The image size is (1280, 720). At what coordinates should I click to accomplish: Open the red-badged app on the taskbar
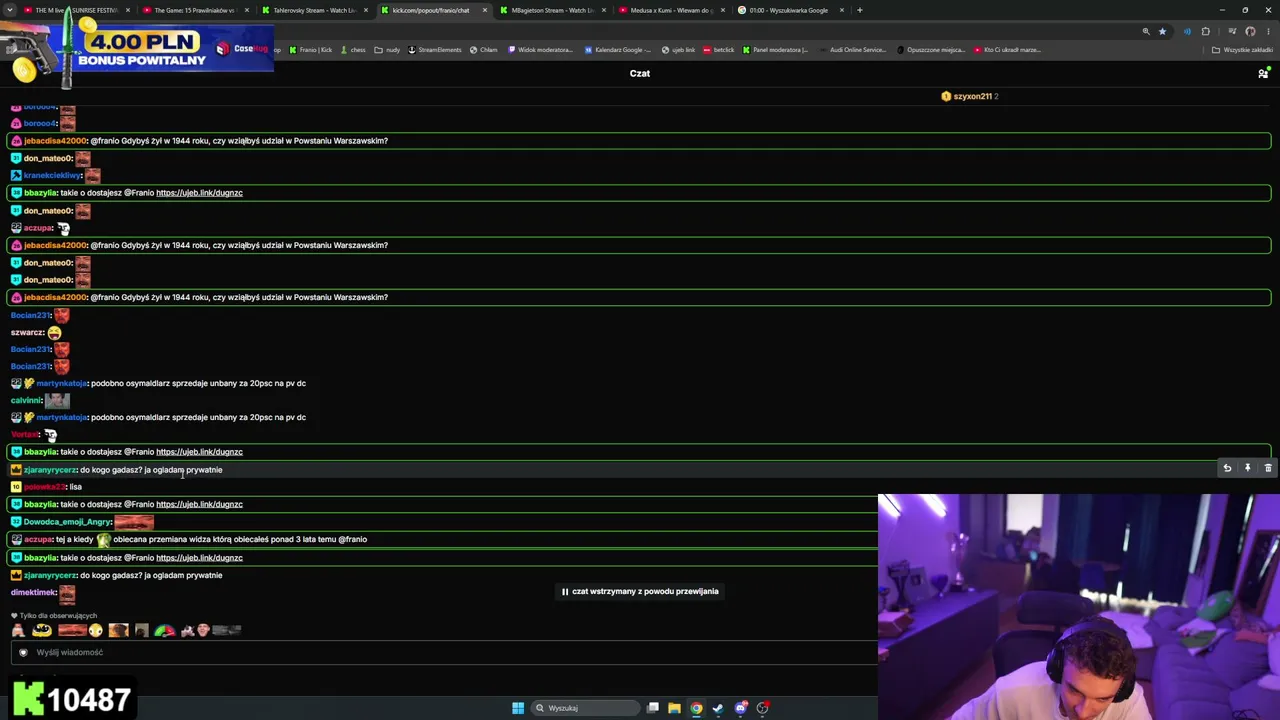(763, 708)
